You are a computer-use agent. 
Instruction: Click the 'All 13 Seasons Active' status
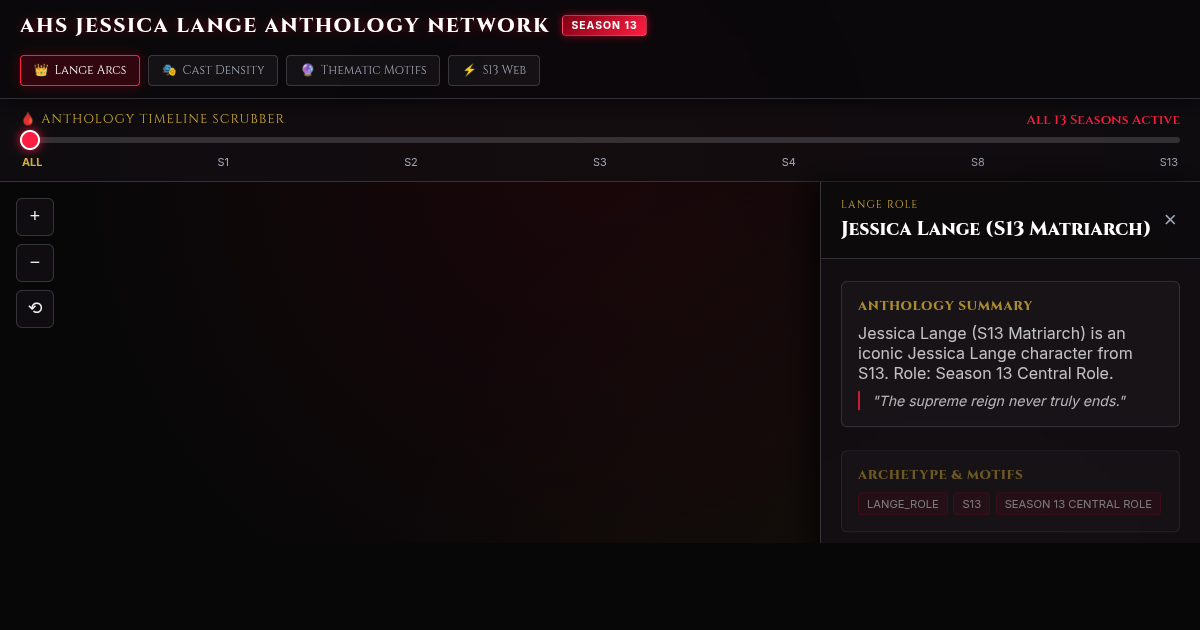click(1103, 120)
